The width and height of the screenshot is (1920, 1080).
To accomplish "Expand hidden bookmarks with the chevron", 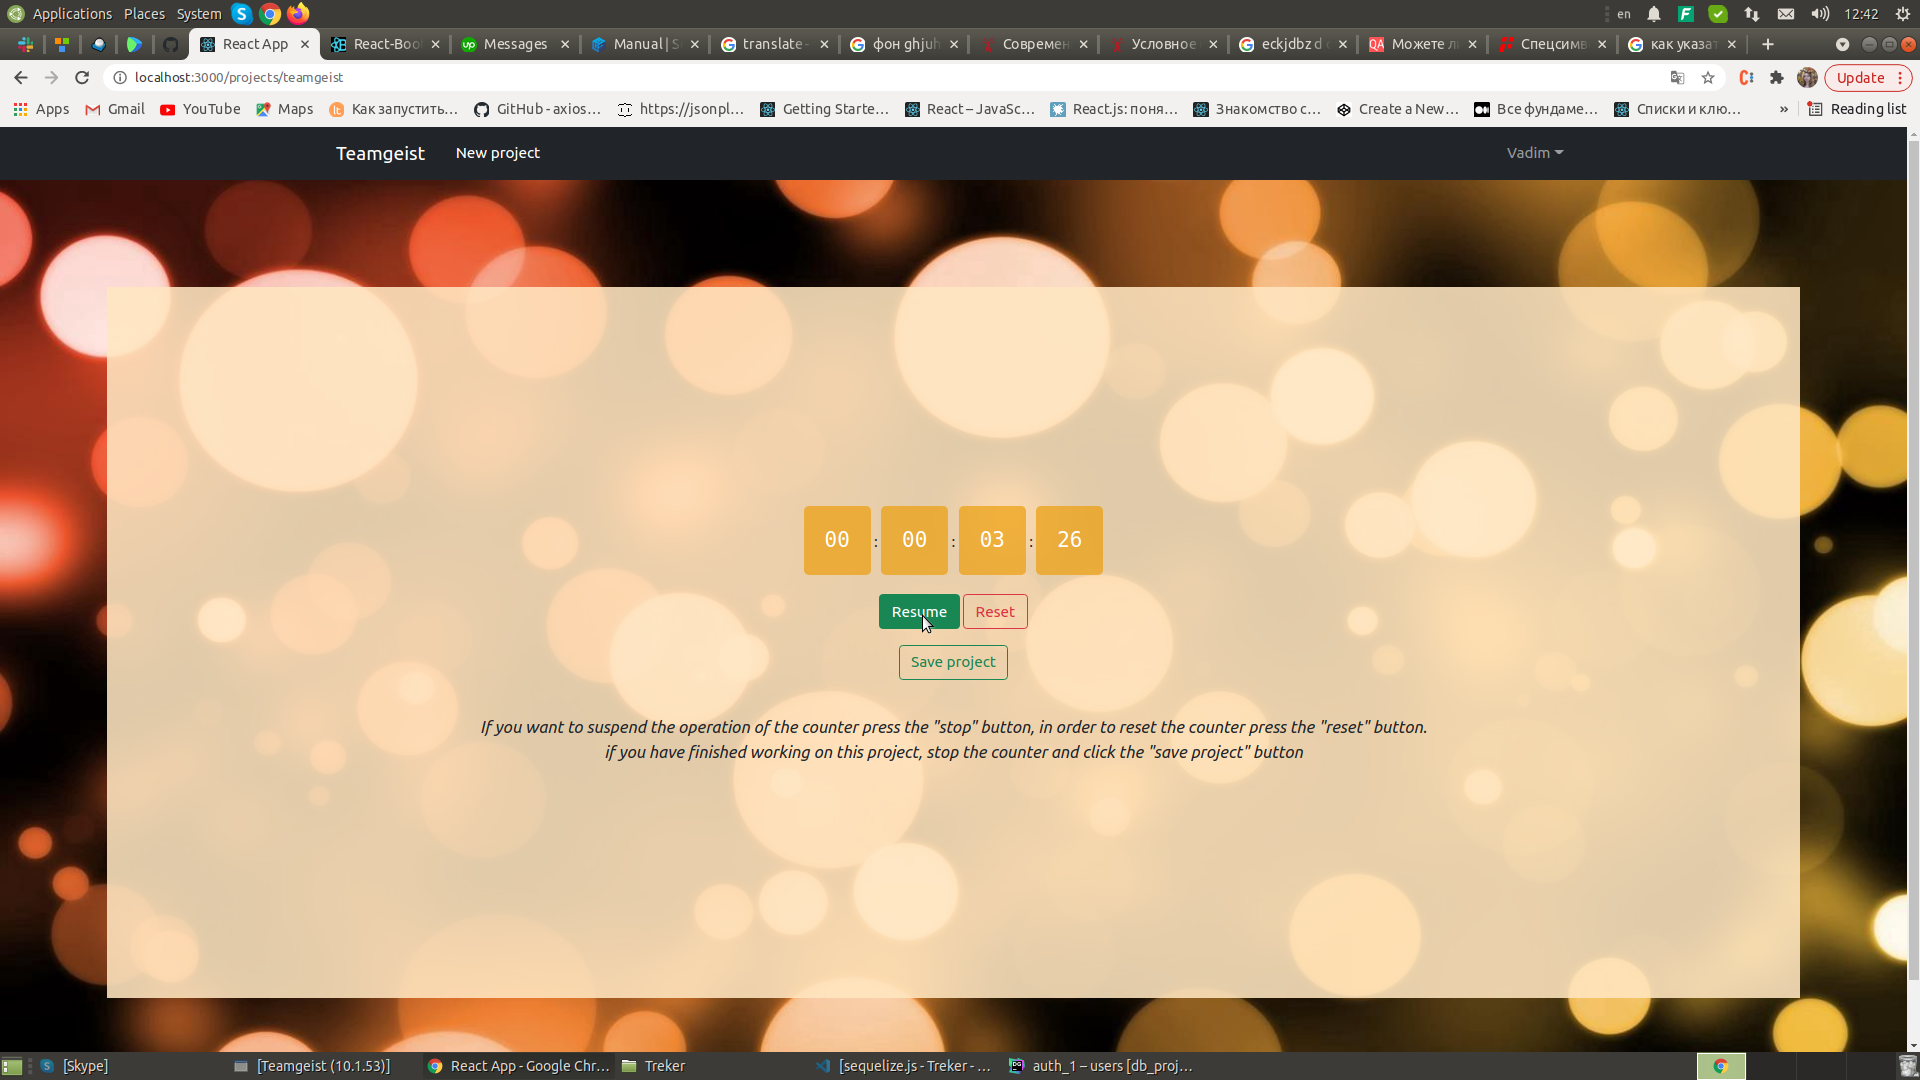I will pyautogui.click(x=1784, y=109).
